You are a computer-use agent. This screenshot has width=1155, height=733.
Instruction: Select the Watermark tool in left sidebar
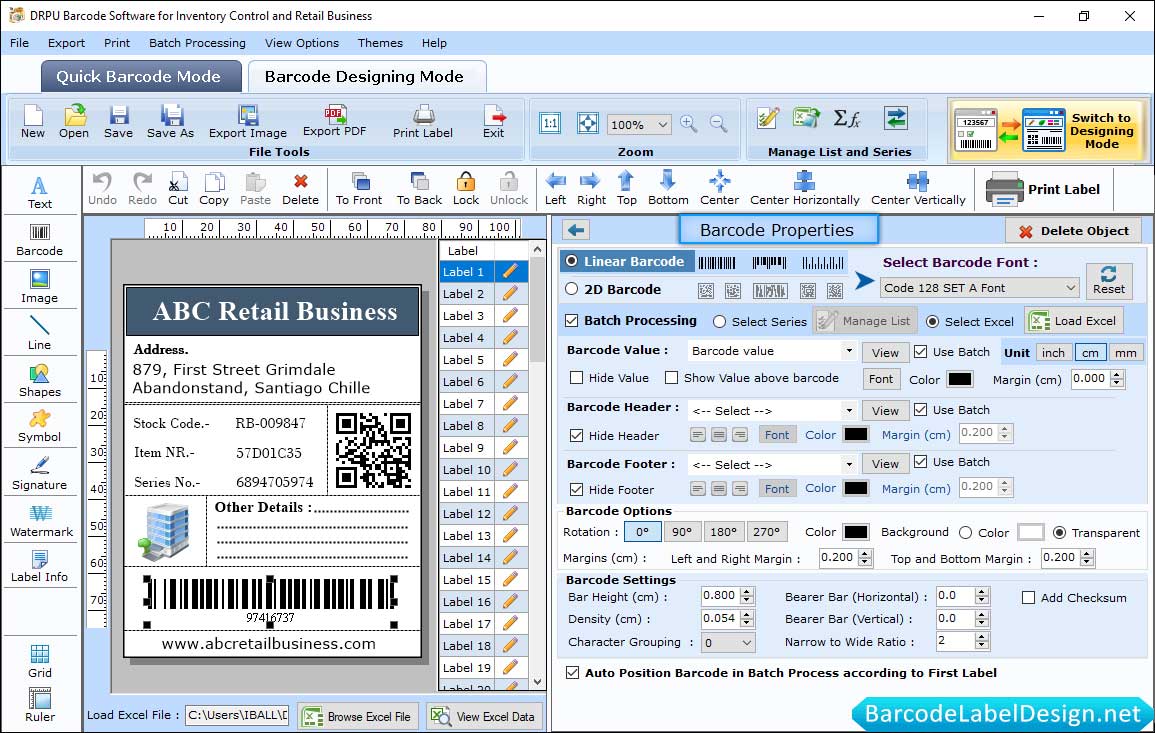pos(40,521)
